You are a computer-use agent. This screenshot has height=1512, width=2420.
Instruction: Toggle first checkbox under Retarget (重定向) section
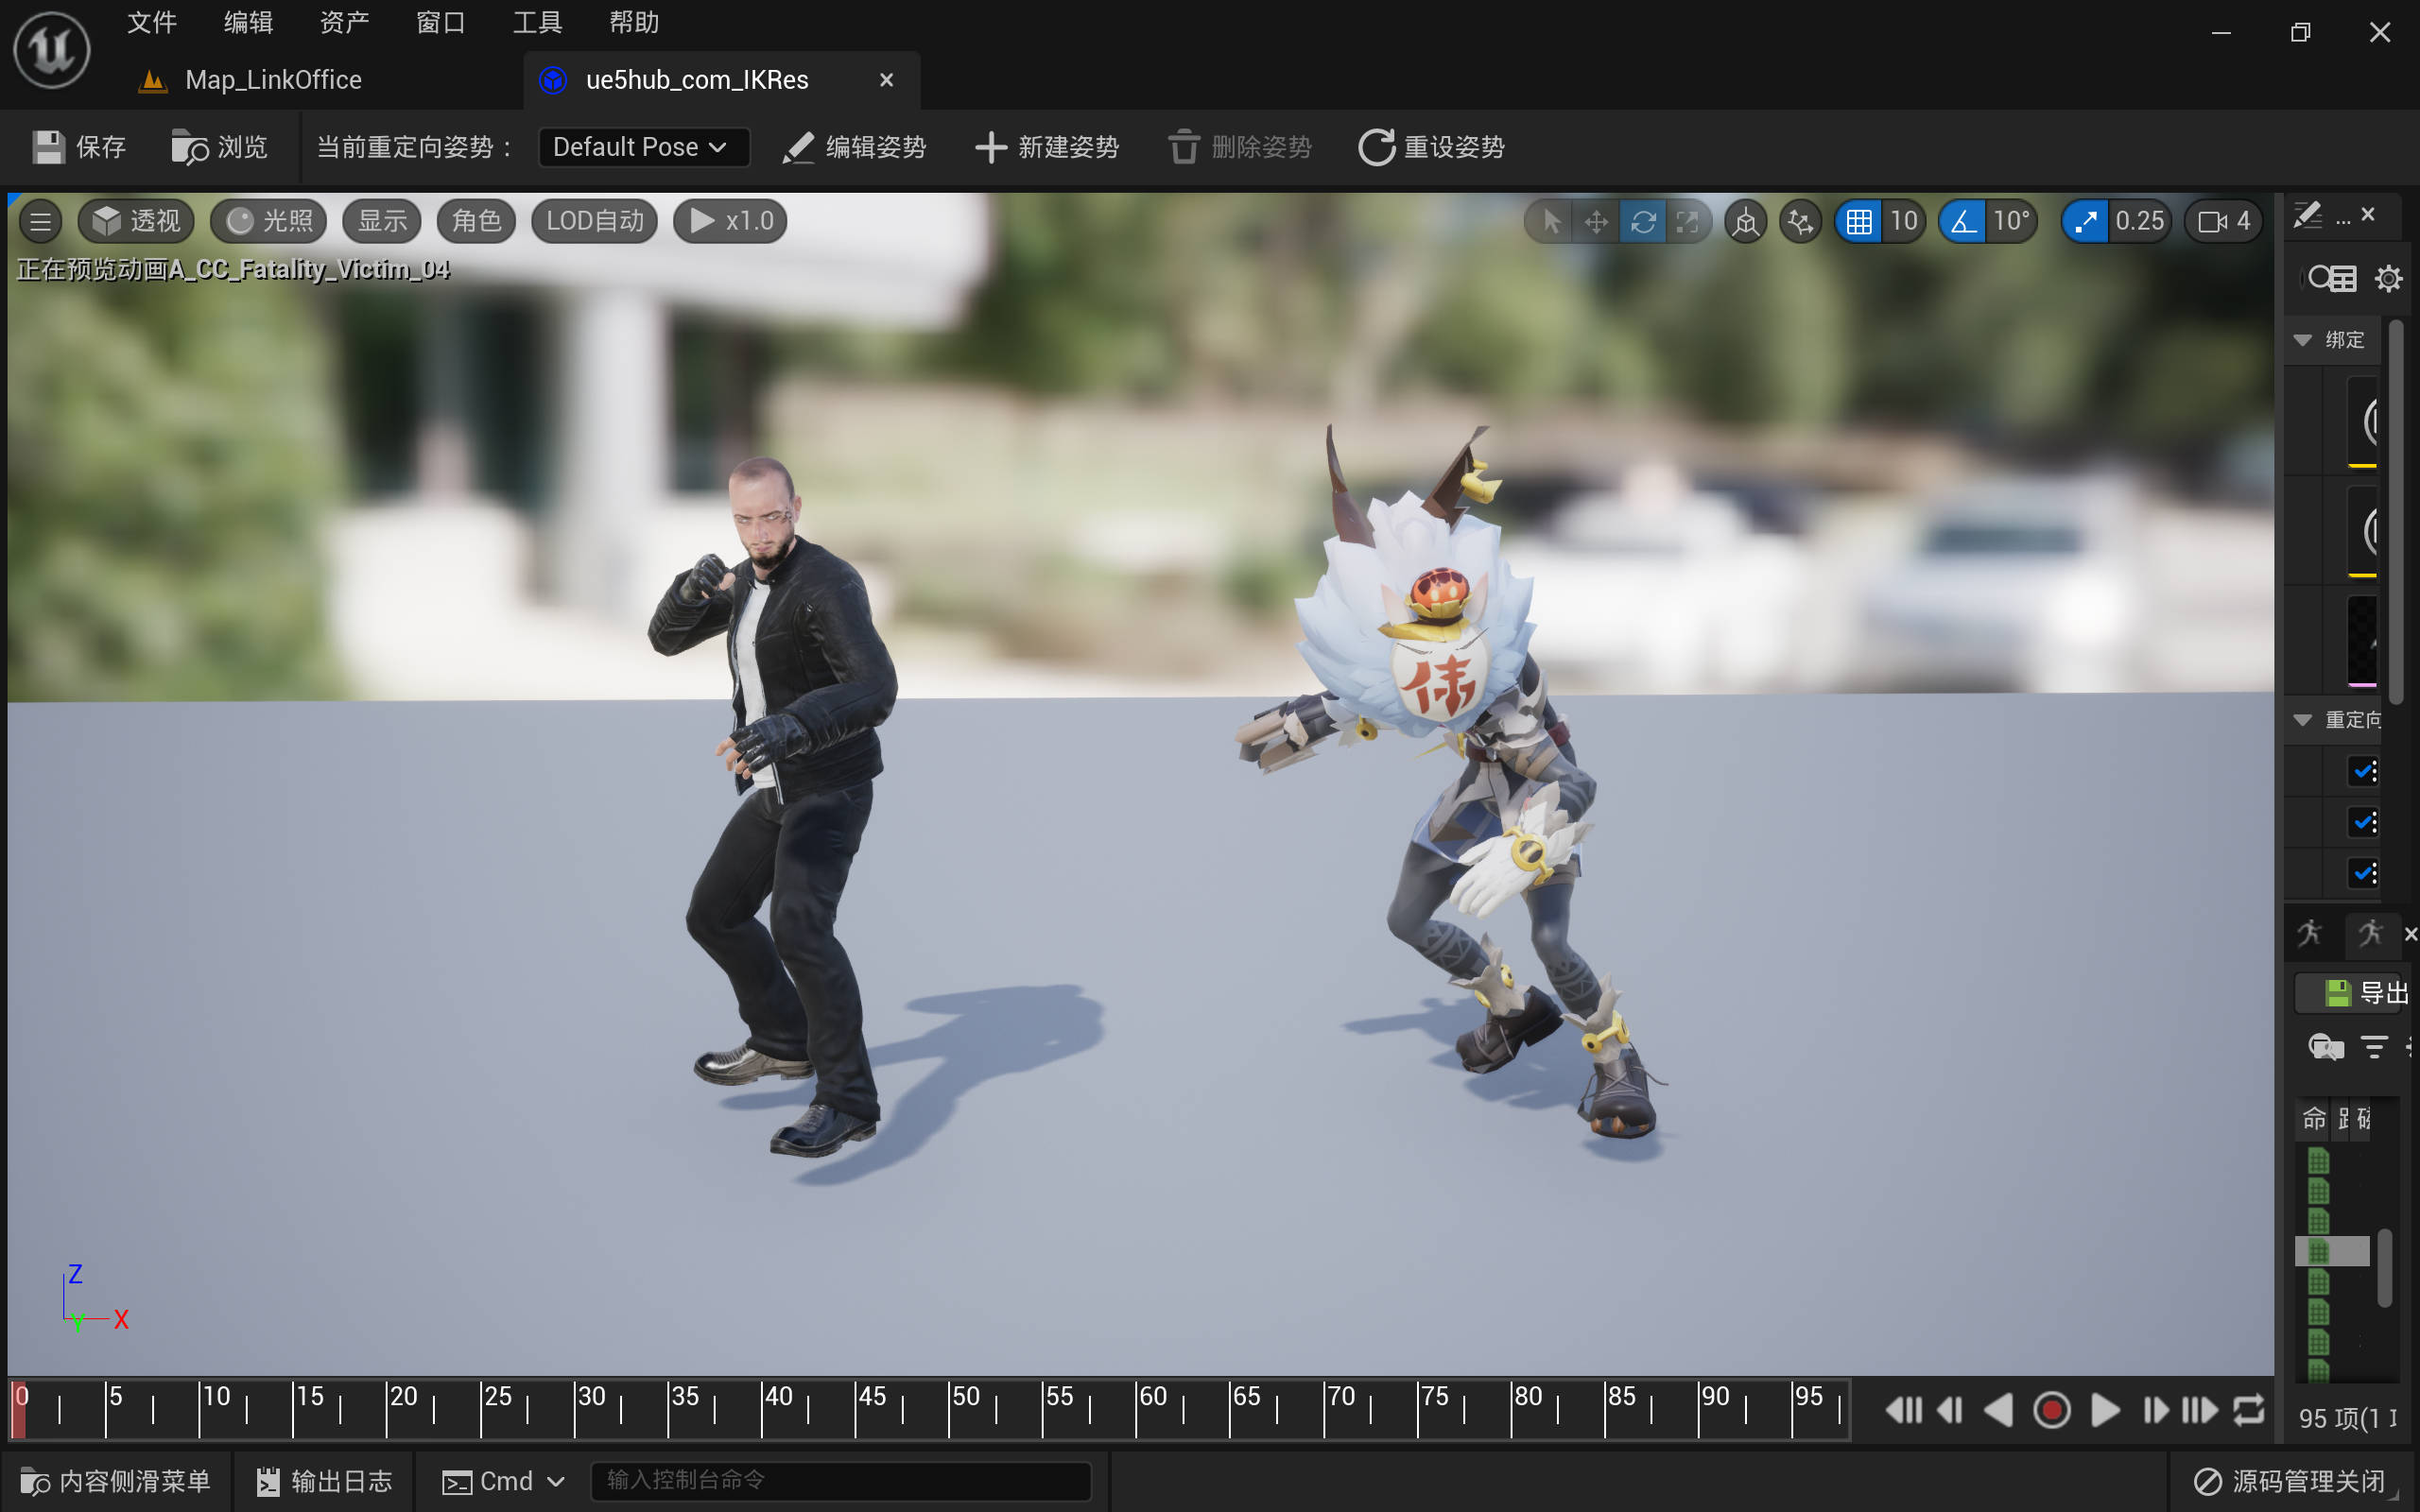(2364, 771)
